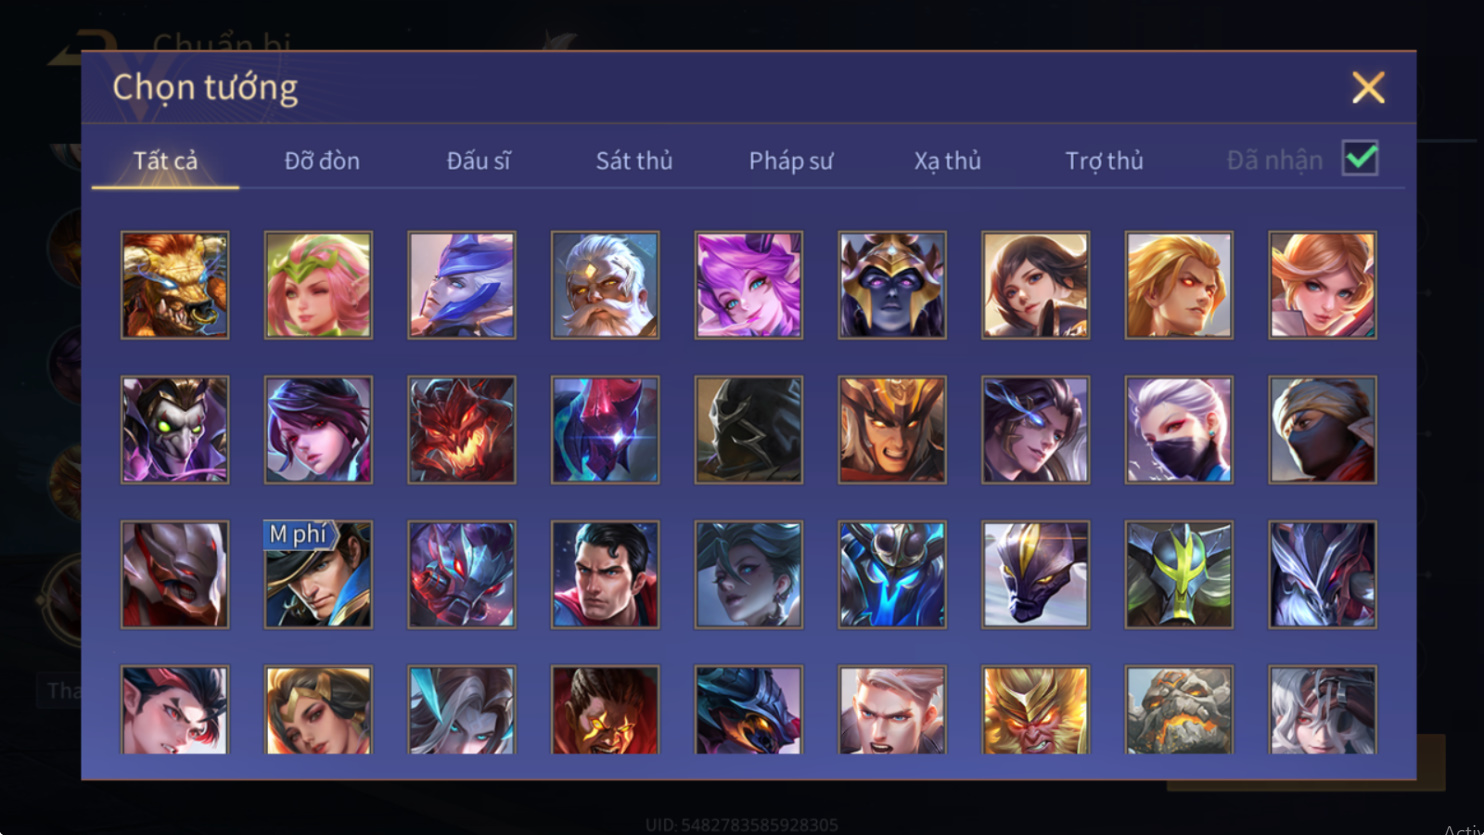Choose the purple-haired fairy hero
The image size is (1484, 835).
point(748,285)
